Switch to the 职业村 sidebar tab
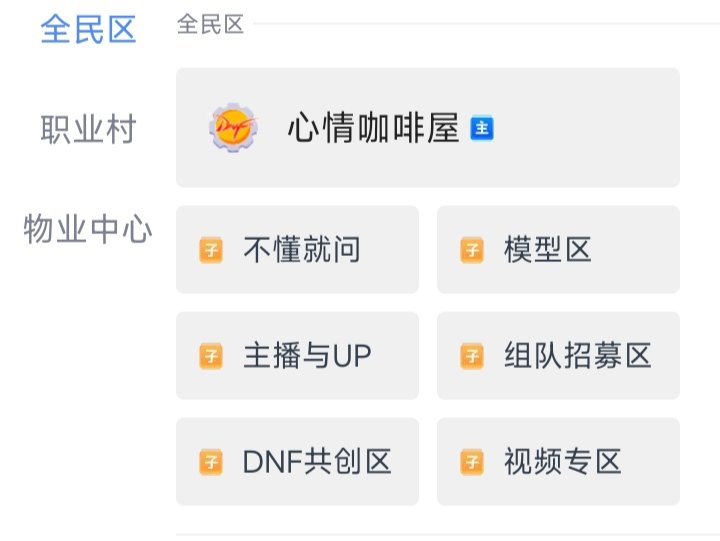The width and height of the screenshot is (720, 541). tap(88, 130)
